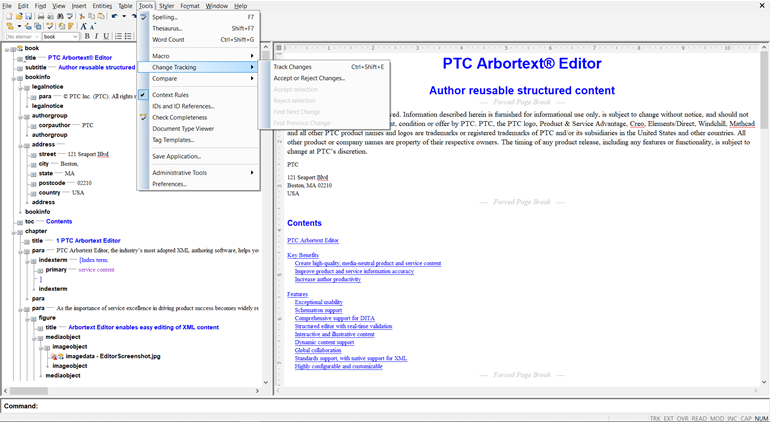Screen dimensions: 770x422
Task: Click the lightning document toolbar icon
Action: 62,26
